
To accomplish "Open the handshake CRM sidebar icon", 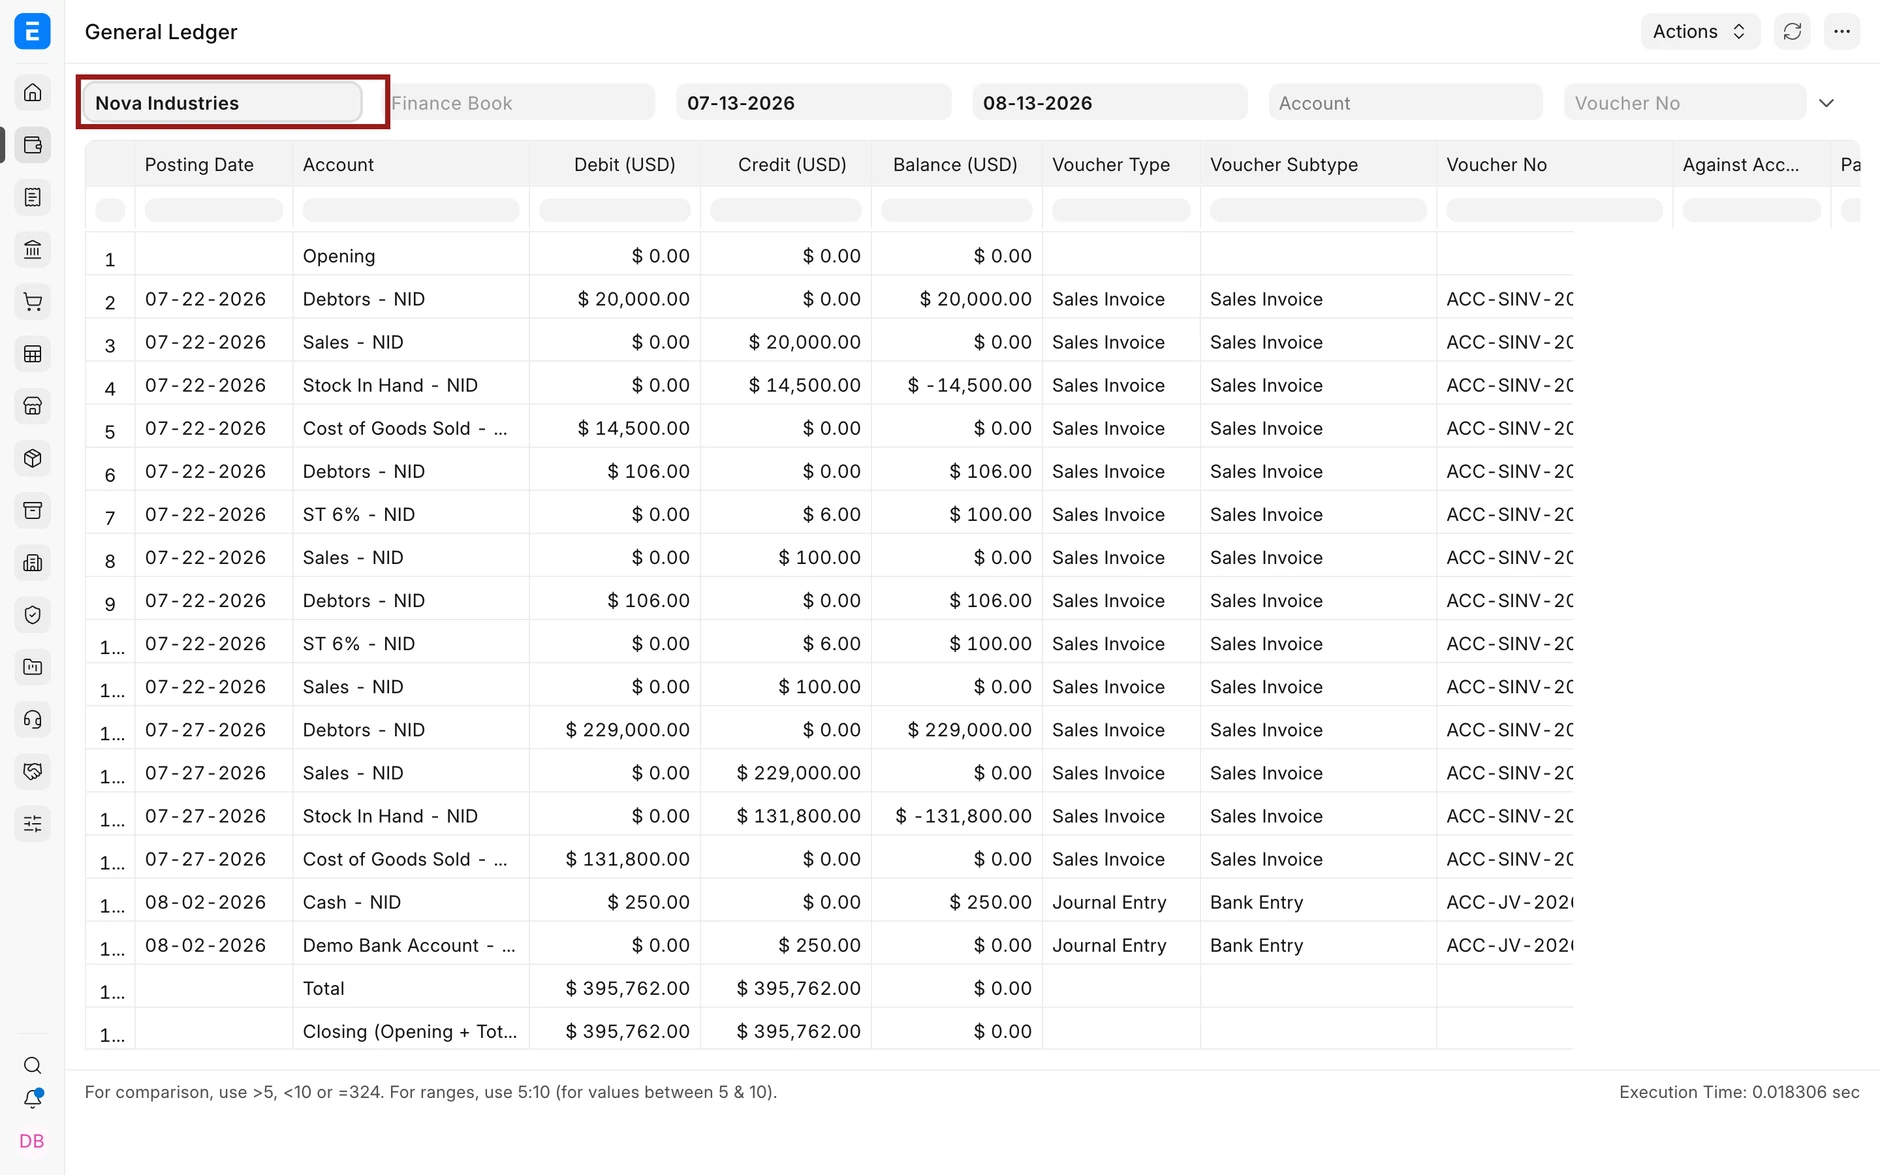I will [33, 771].
